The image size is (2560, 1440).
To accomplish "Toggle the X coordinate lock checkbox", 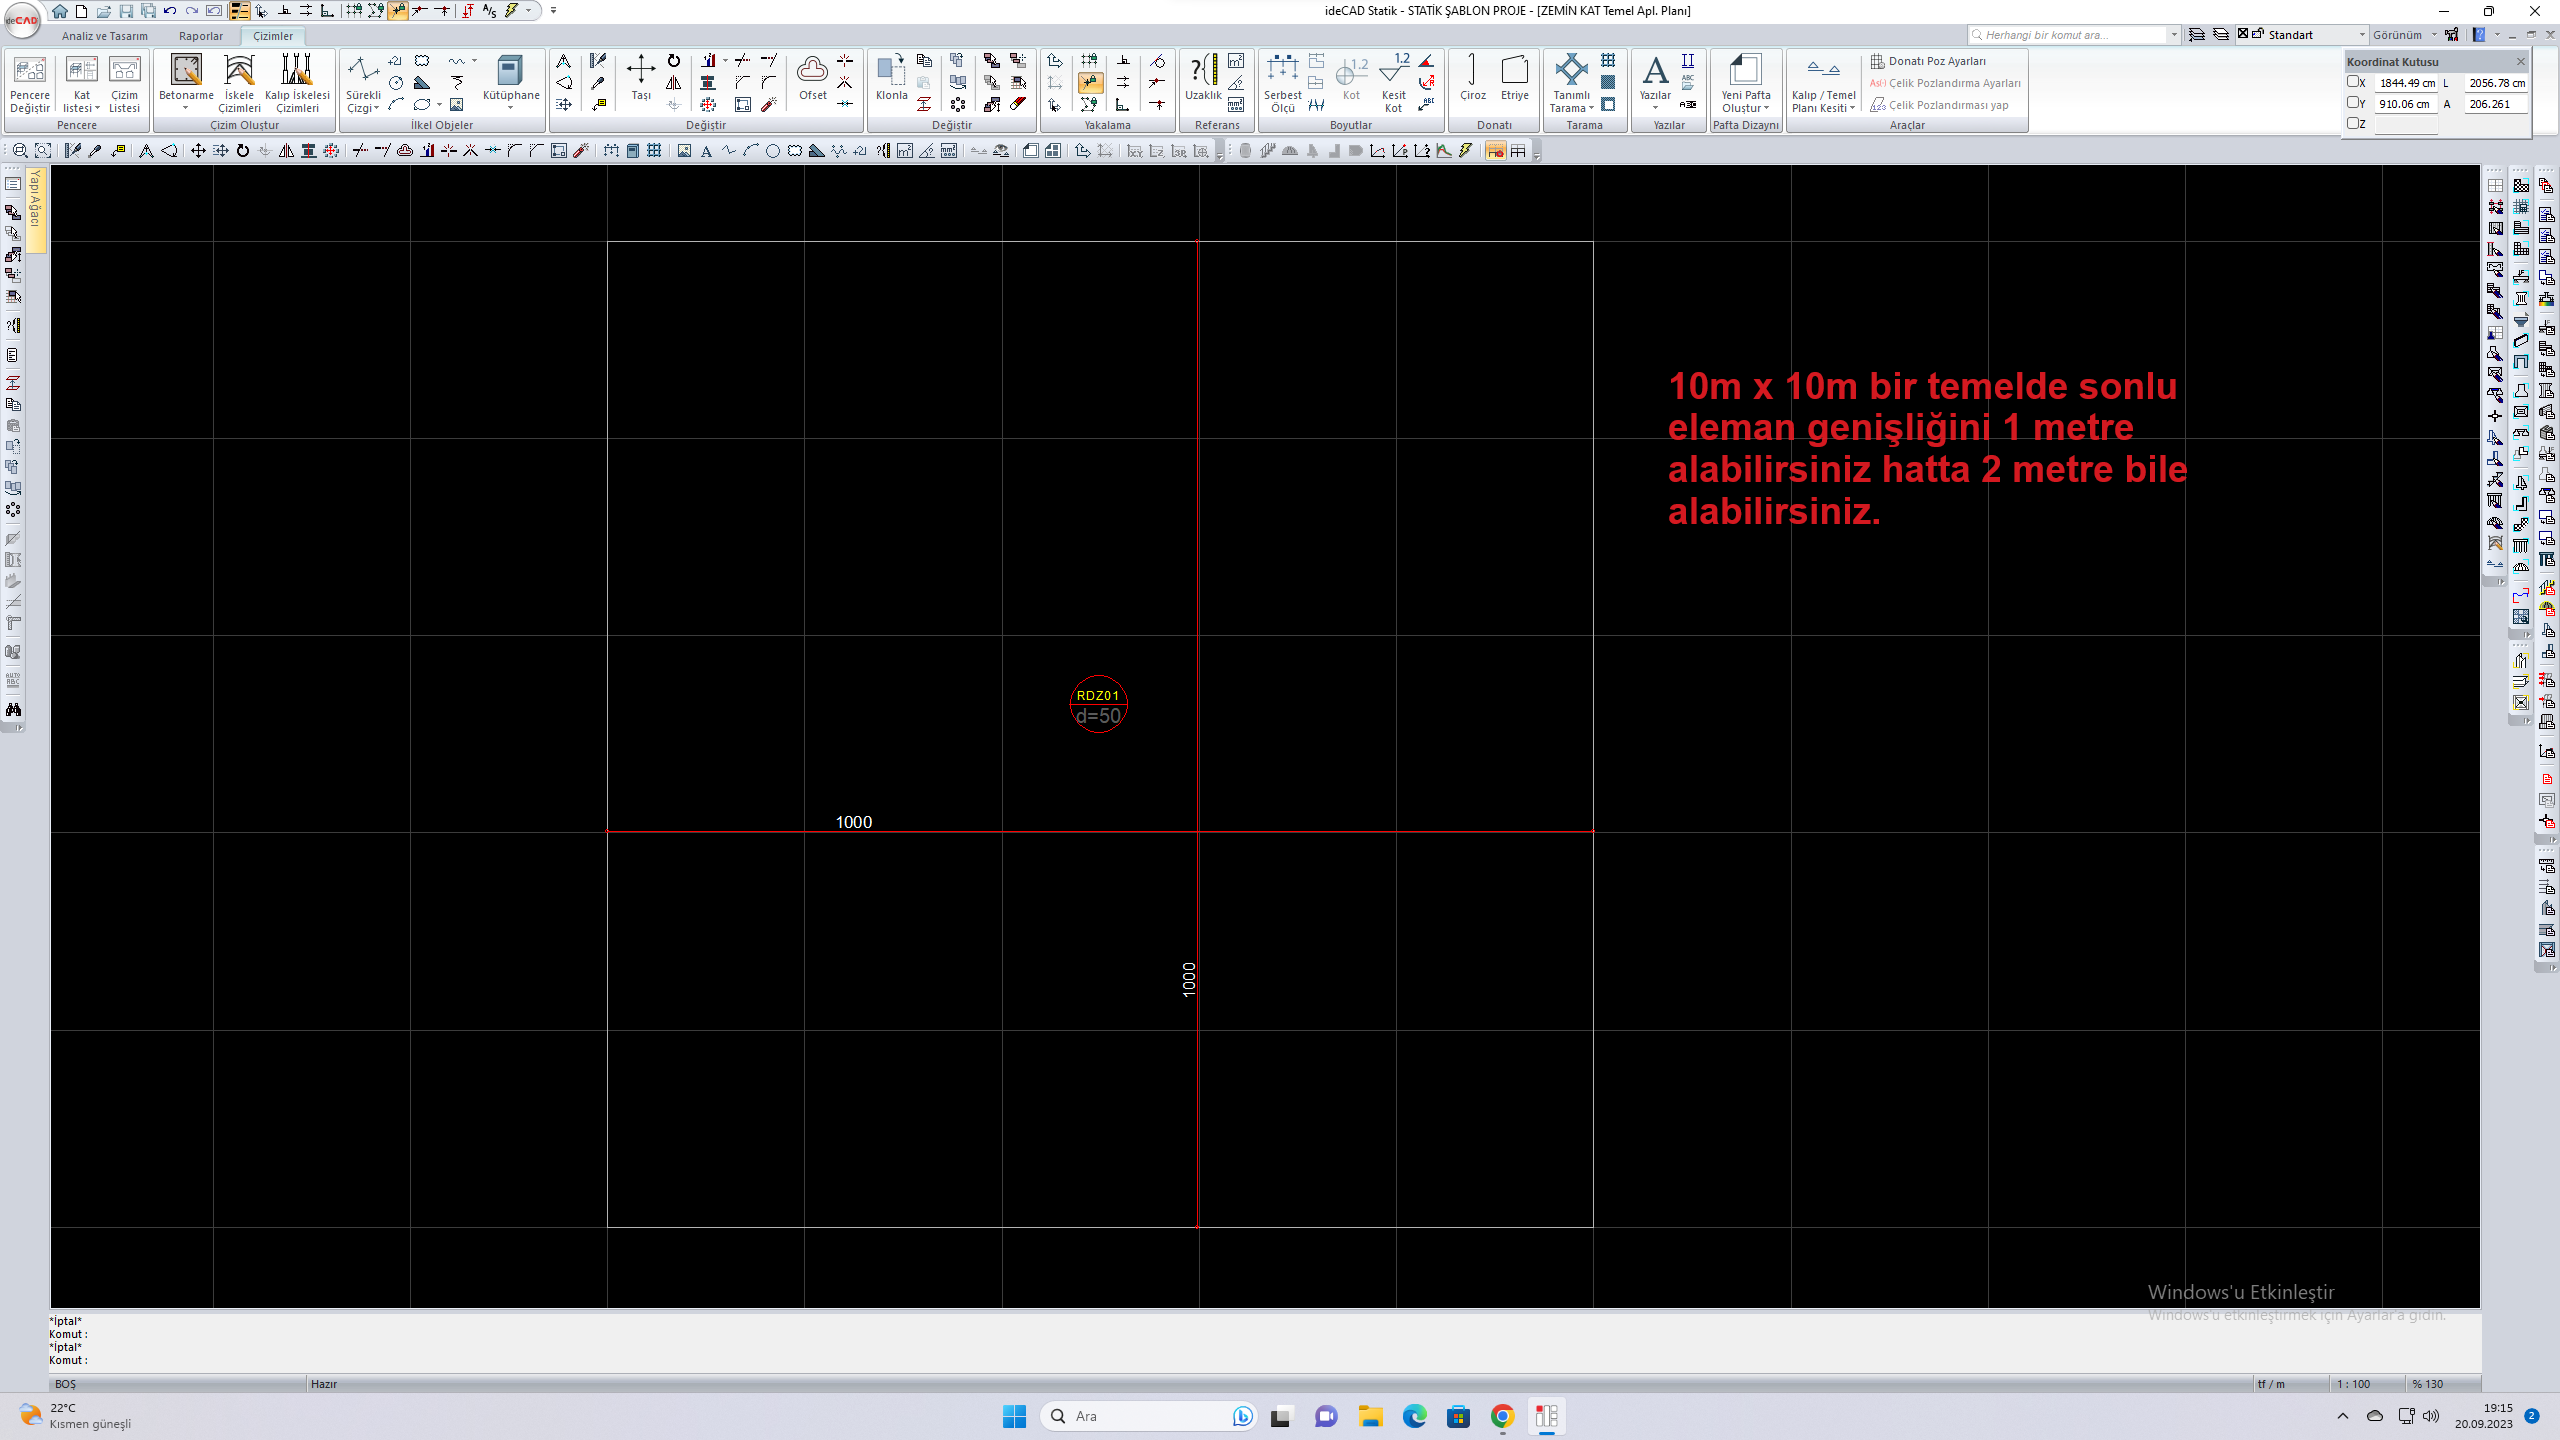I will coord(2353,82).
